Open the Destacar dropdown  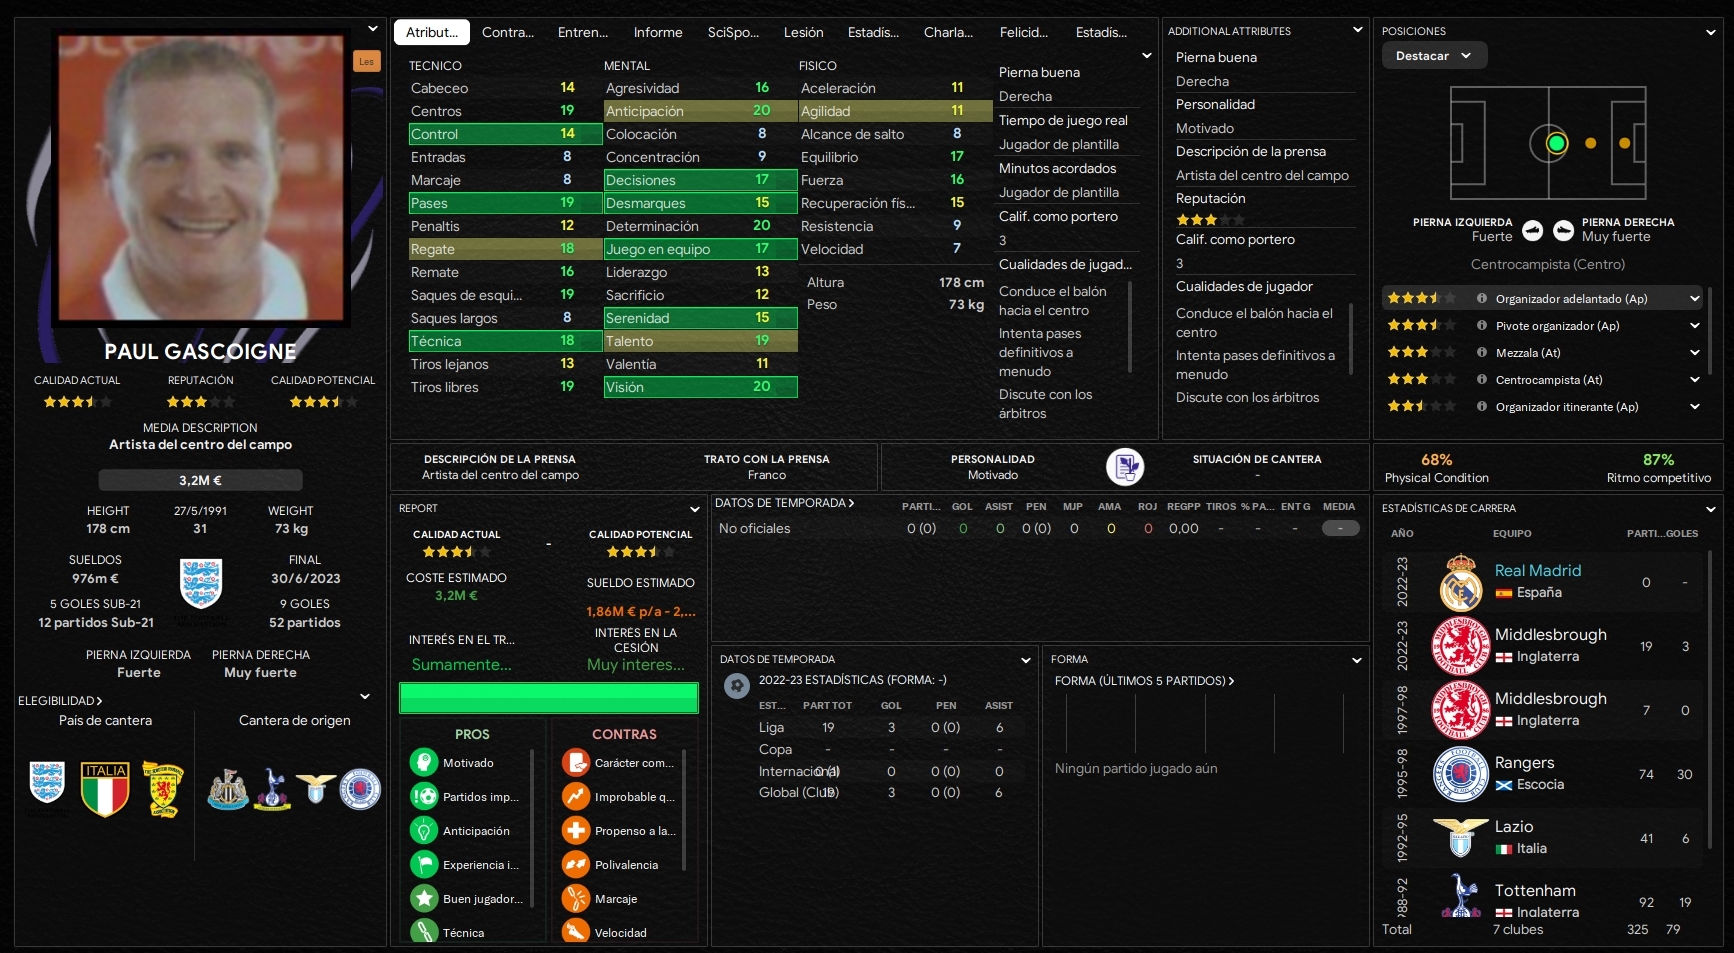click(x=1434, y=56)
